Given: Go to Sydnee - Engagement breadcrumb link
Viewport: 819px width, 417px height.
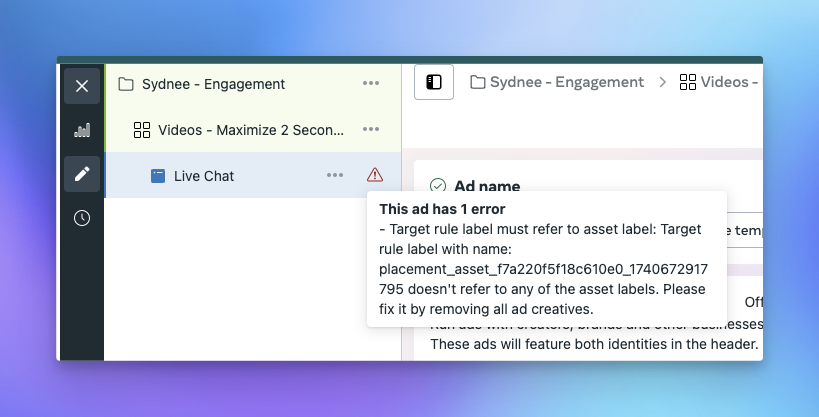Looking at the screenshot, I should [557, 82].
